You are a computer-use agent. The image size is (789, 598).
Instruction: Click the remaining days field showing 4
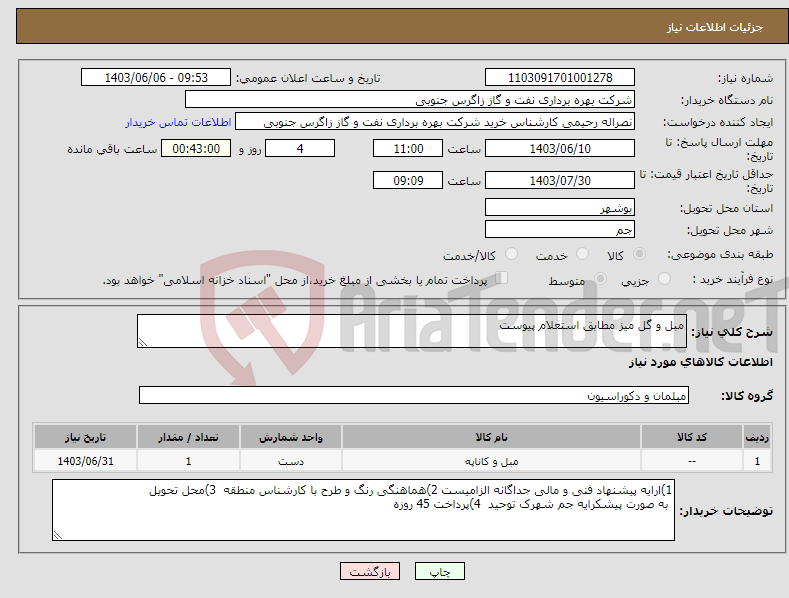click(300, 148)
